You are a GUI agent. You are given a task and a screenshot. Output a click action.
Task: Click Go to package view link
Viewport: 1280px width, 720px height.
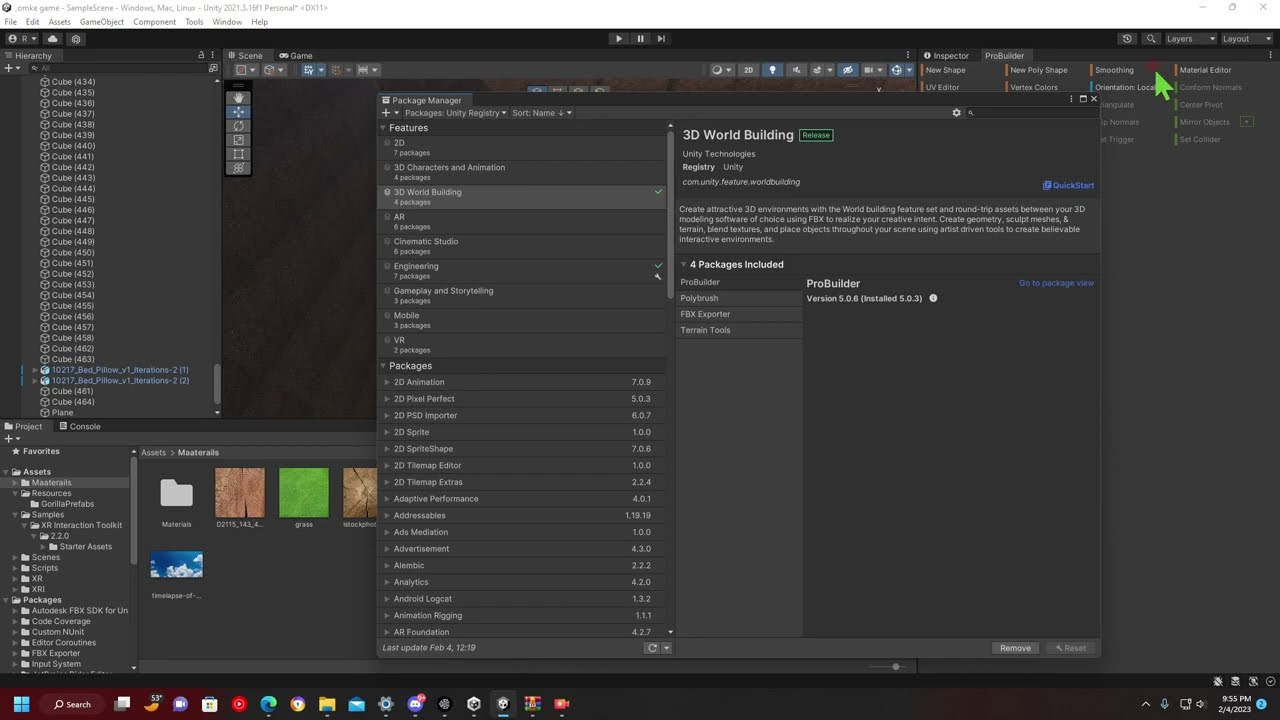pos(1056,283)
